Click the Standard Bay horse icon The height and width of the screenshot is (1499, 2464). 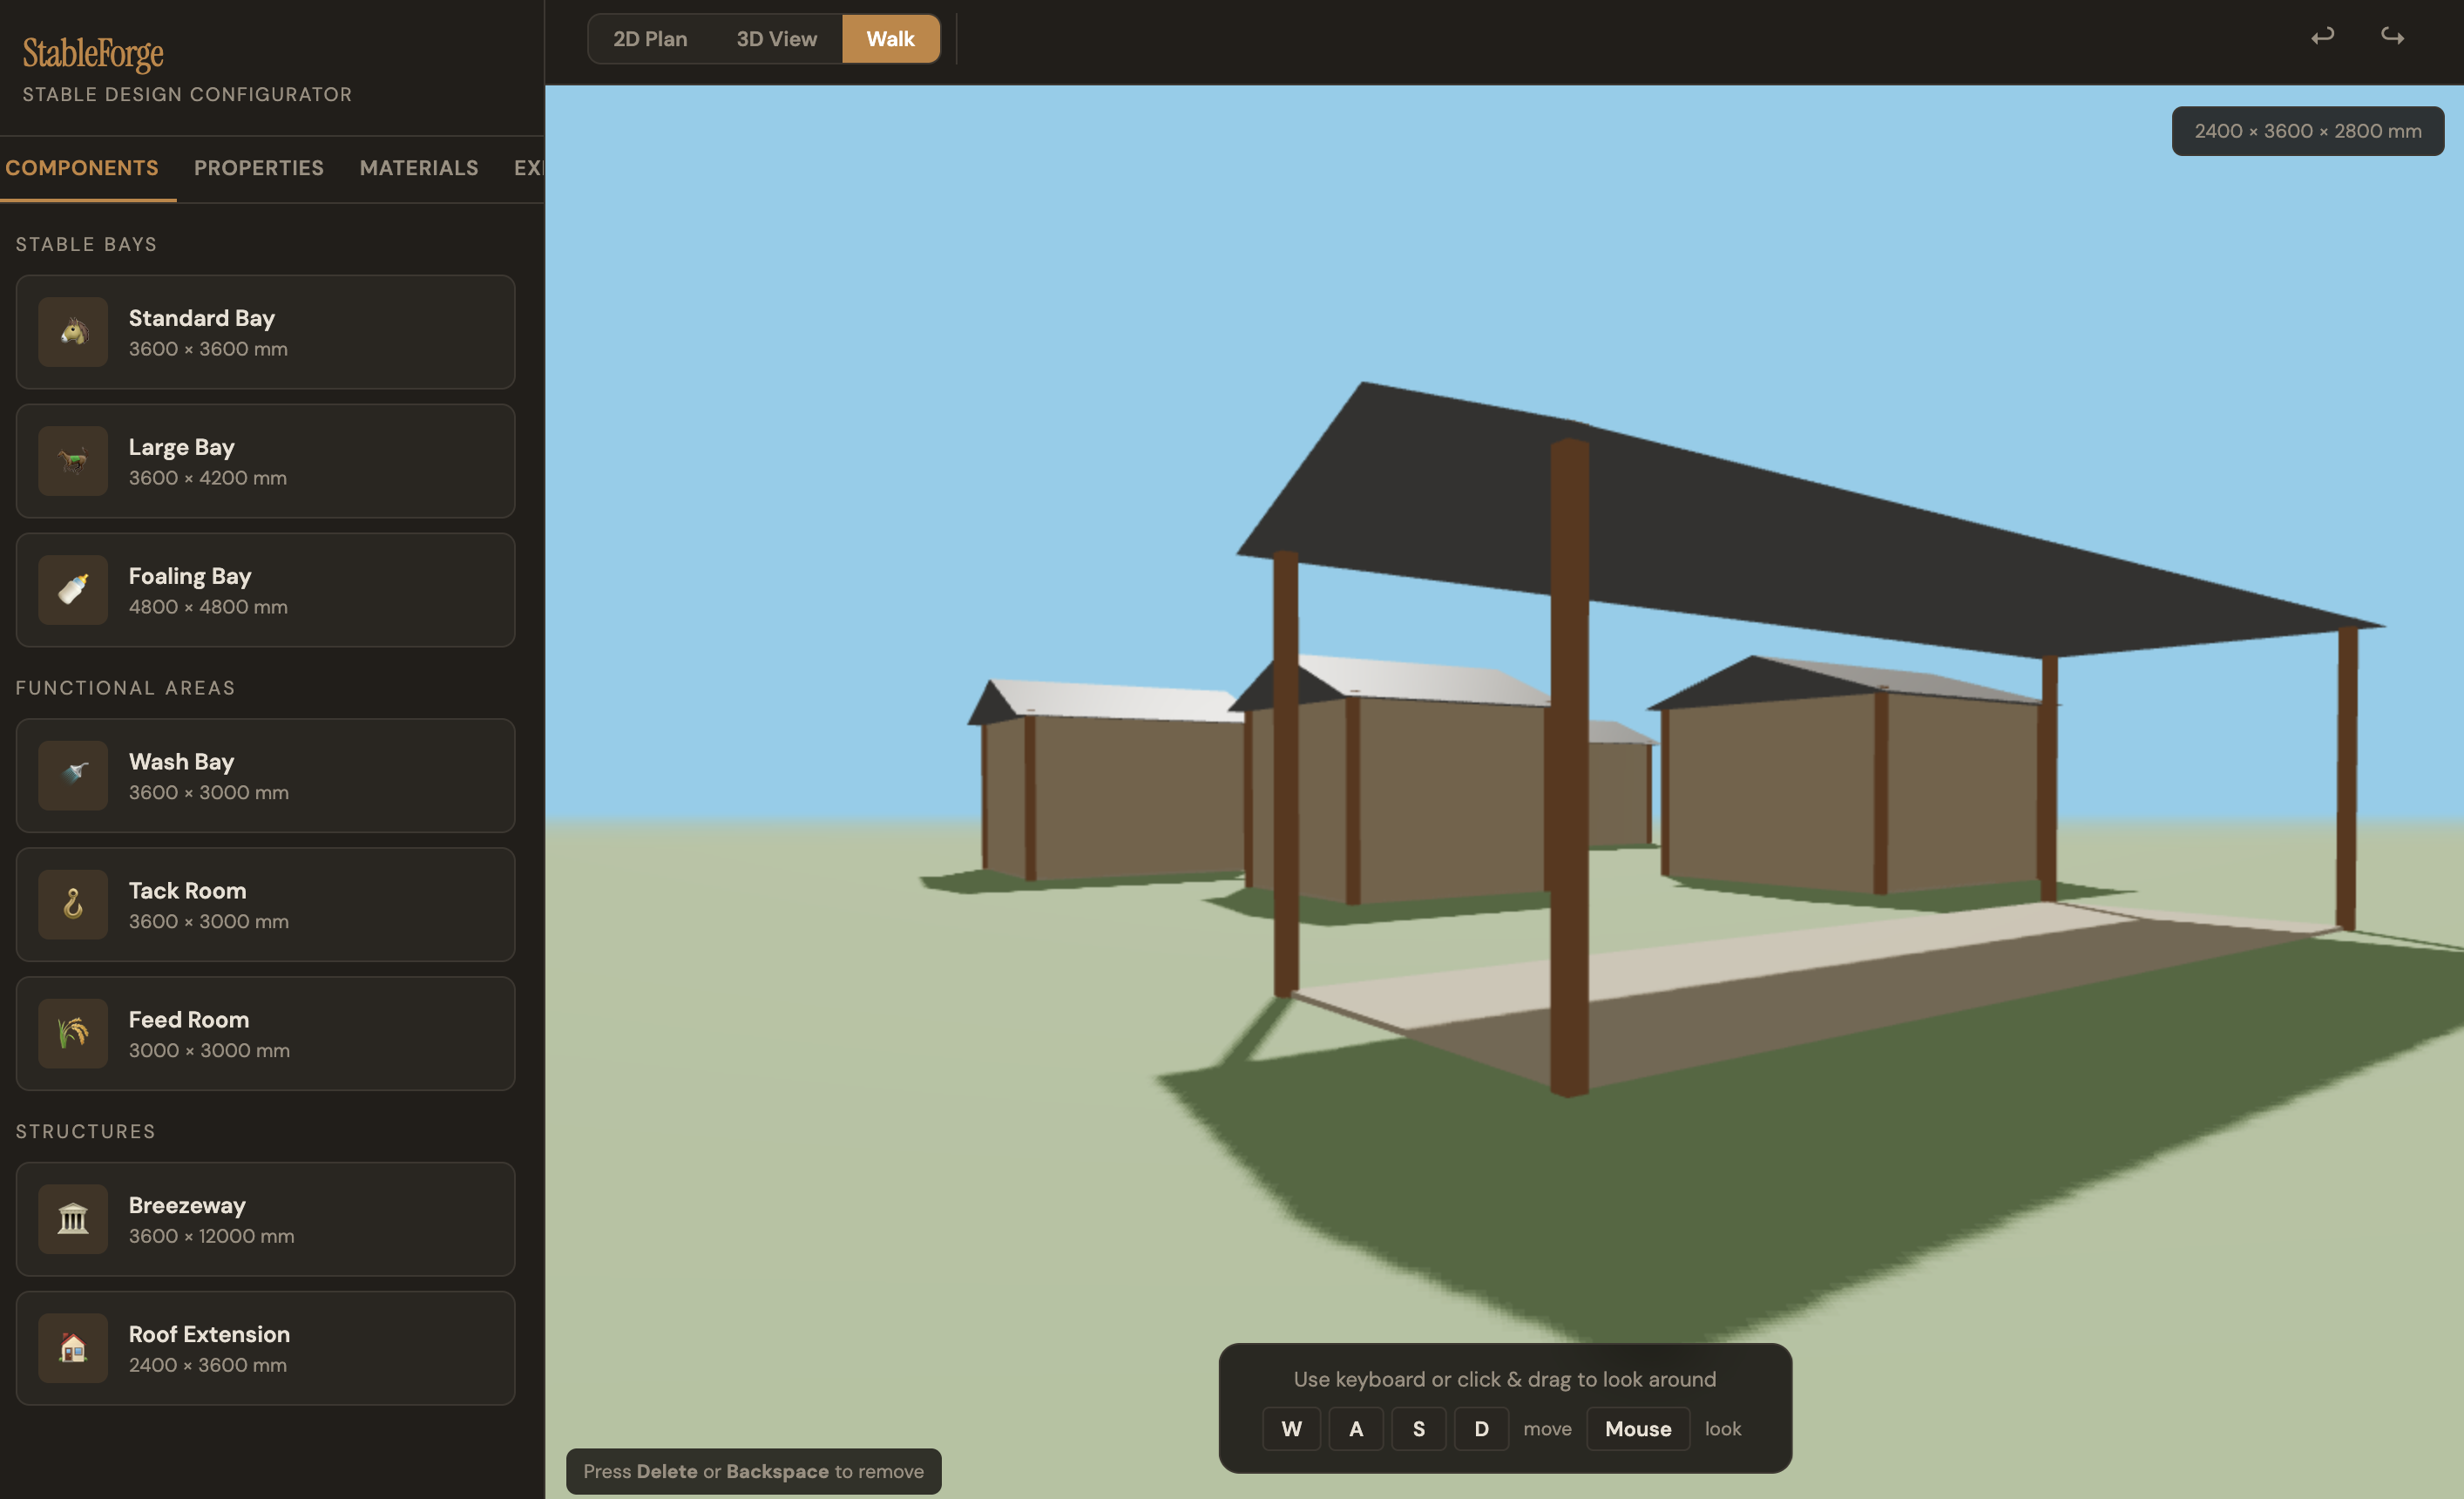tap(73, 332)
